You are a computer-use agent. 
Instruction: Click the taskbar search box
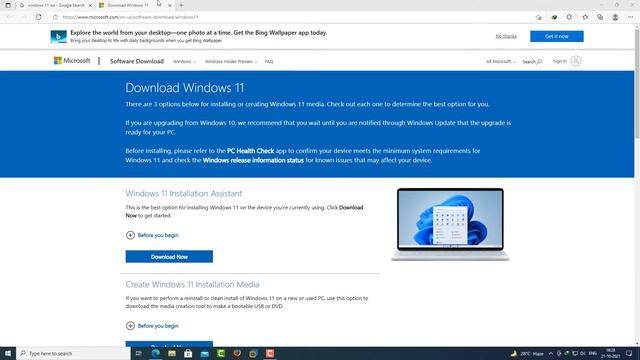pos(73,353)
